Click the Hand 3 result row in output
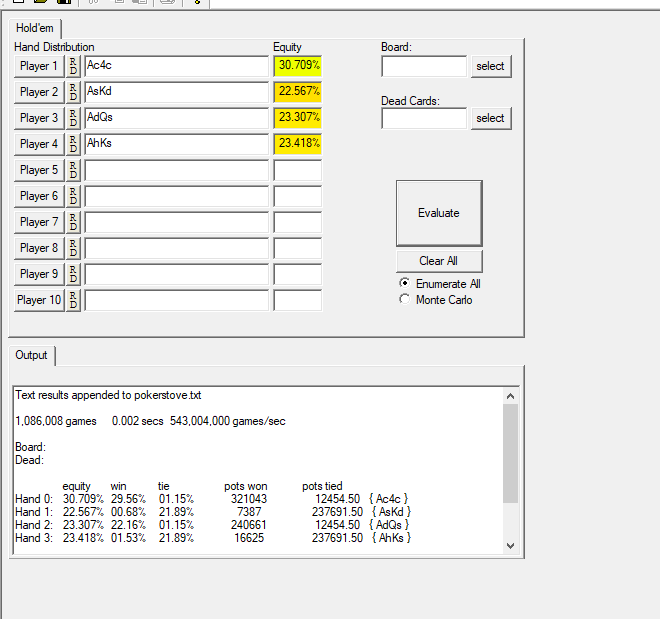The image size is (660, 619). click(x=213, y=538)
